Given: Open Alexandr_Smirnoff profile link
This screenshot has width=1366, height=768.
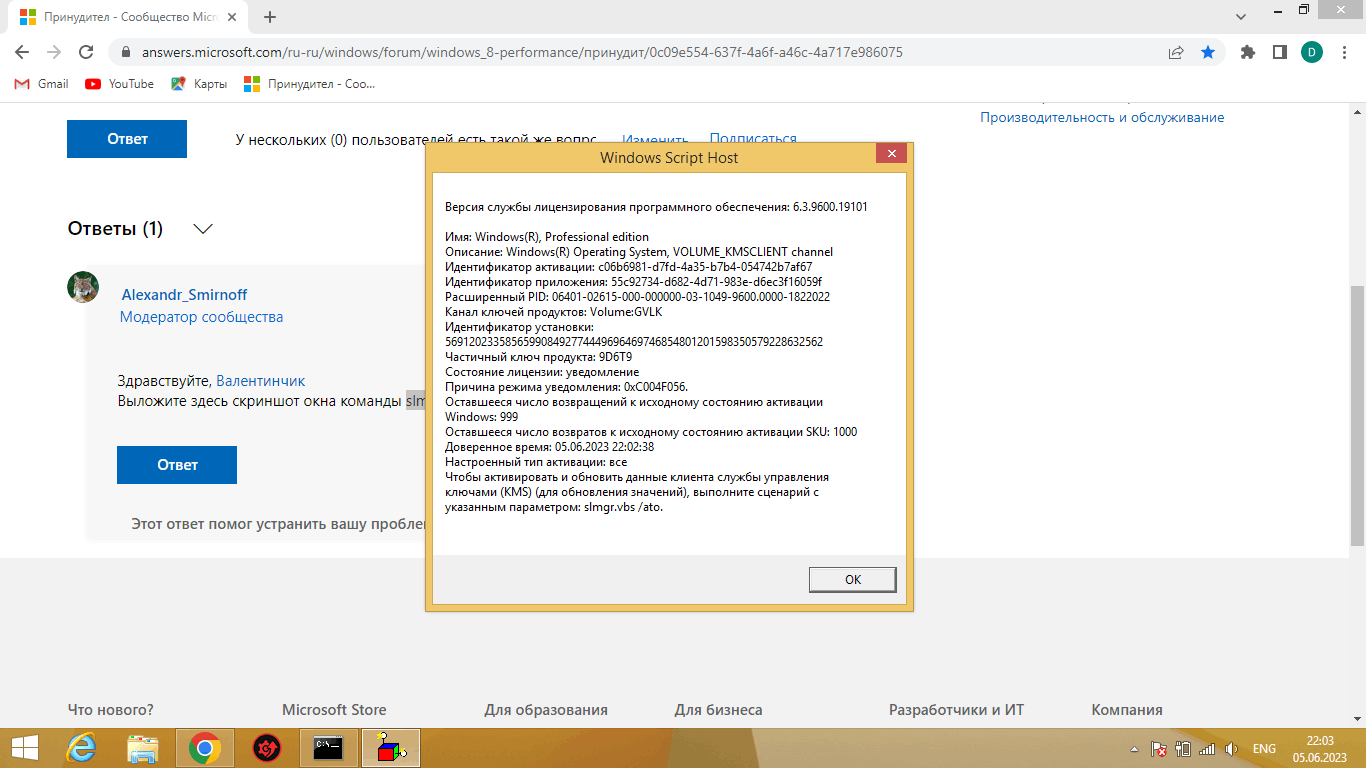Looking at the screenshot, I should [184, 294].
